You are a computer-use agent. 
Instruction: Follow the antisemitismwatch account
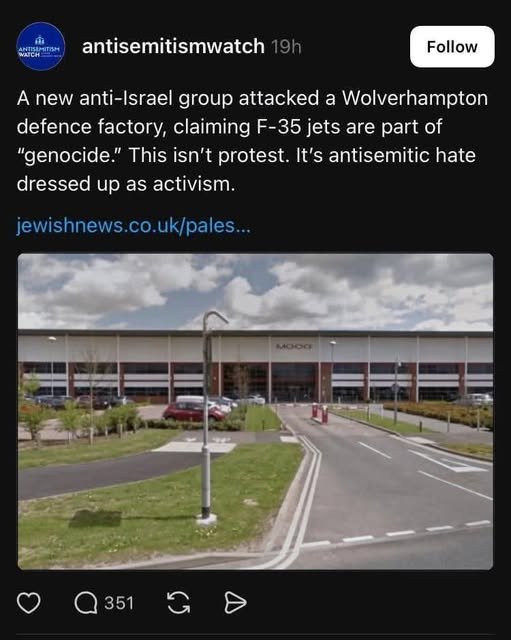[x=452, y=47]
